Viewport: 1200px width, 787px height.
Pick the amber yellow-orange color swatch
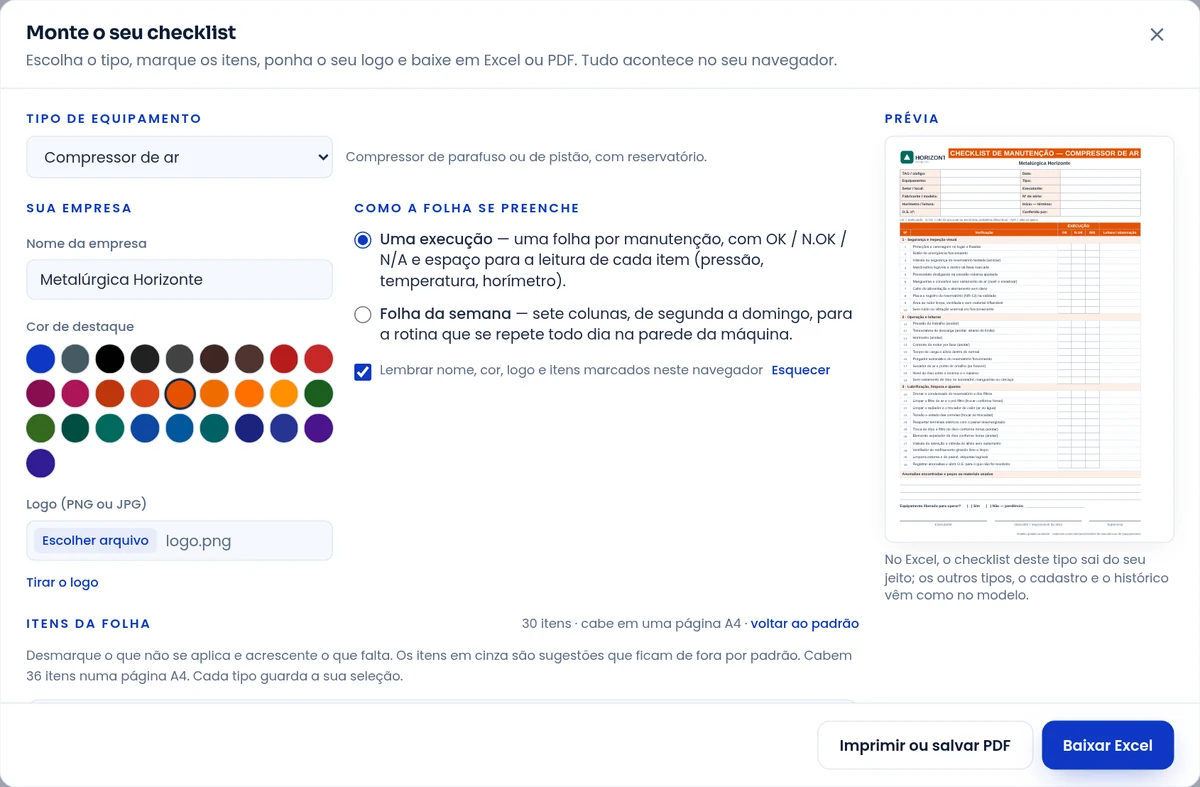tap(284, 393)
